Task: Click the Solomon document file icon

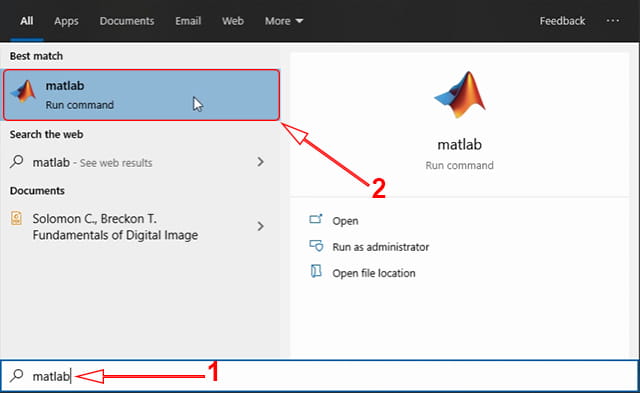Action: pyautogui.click(x=16, y=218)
